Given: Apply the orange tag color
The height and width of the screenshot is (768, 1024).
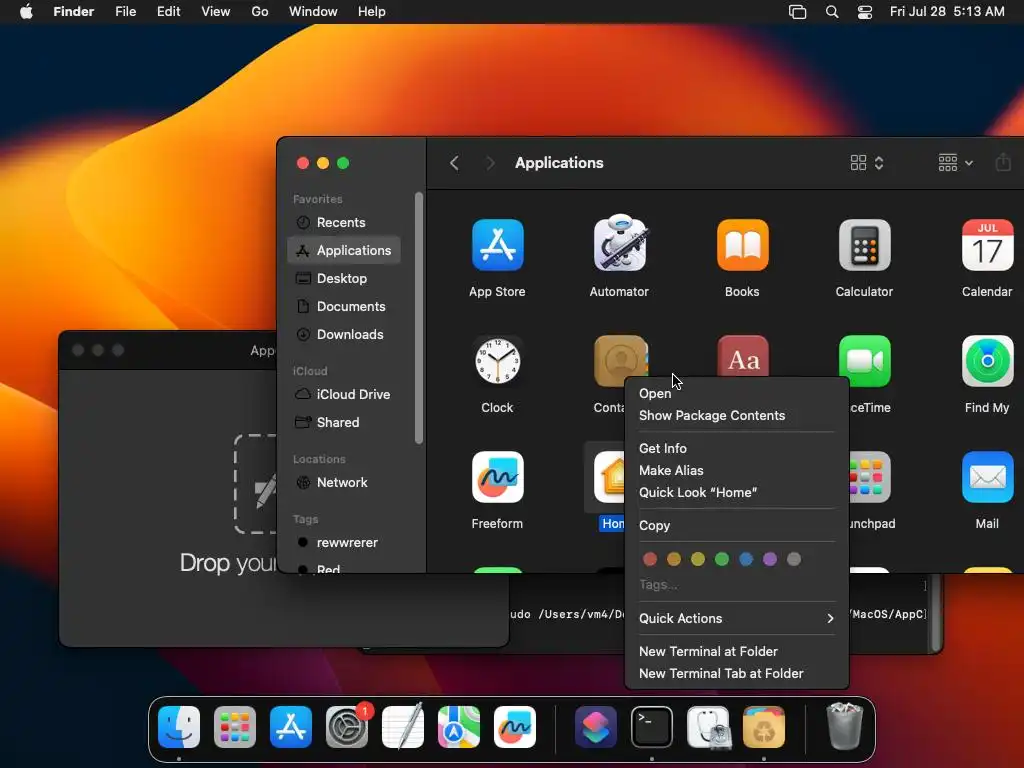Looking at the screenshot, I should click(674, 559).
